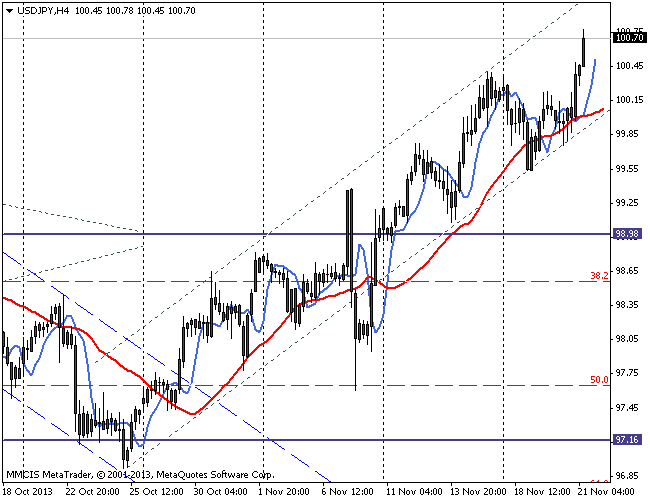Screen dimensions: 650x500
Task: Click the 11 Nov 04:00 time label
Action: [414, 492]
